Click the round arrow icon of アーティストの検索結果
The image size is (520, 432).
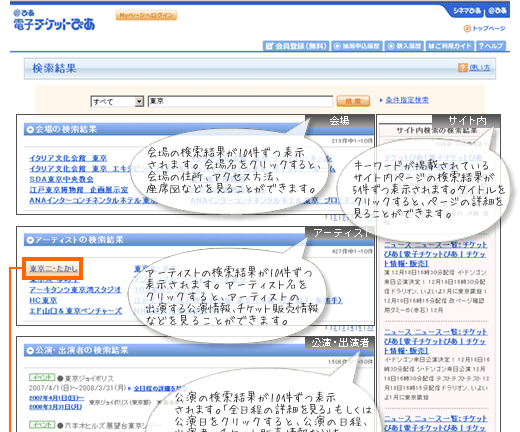[30, 240]
